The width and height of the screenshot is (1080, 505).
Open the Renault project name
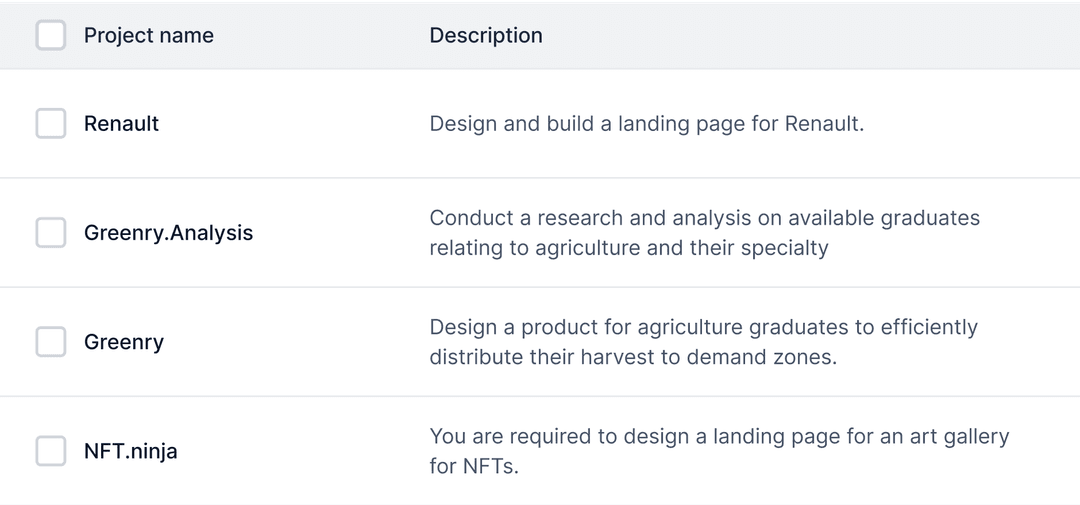pos(122,124)
